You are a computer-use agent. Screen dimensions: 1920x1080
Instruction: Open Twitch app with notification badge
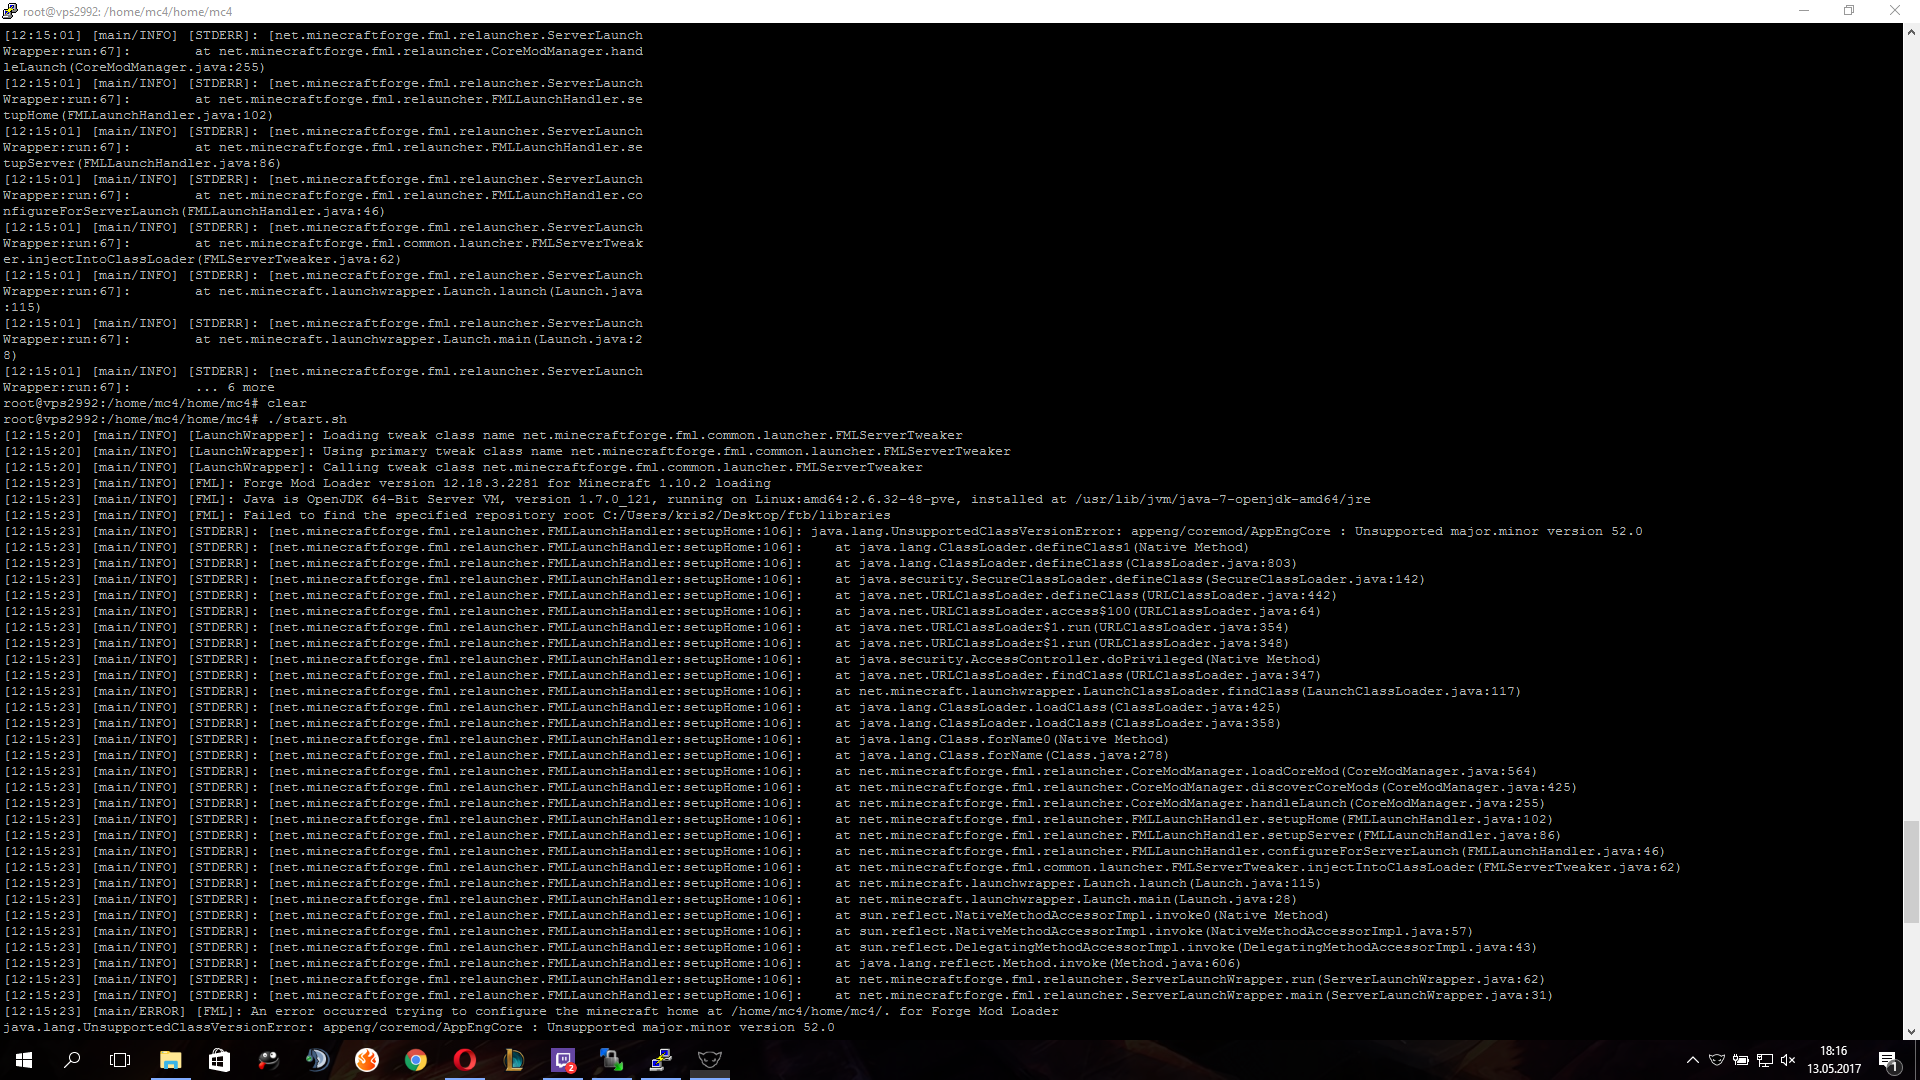(x=563, y=1060)
